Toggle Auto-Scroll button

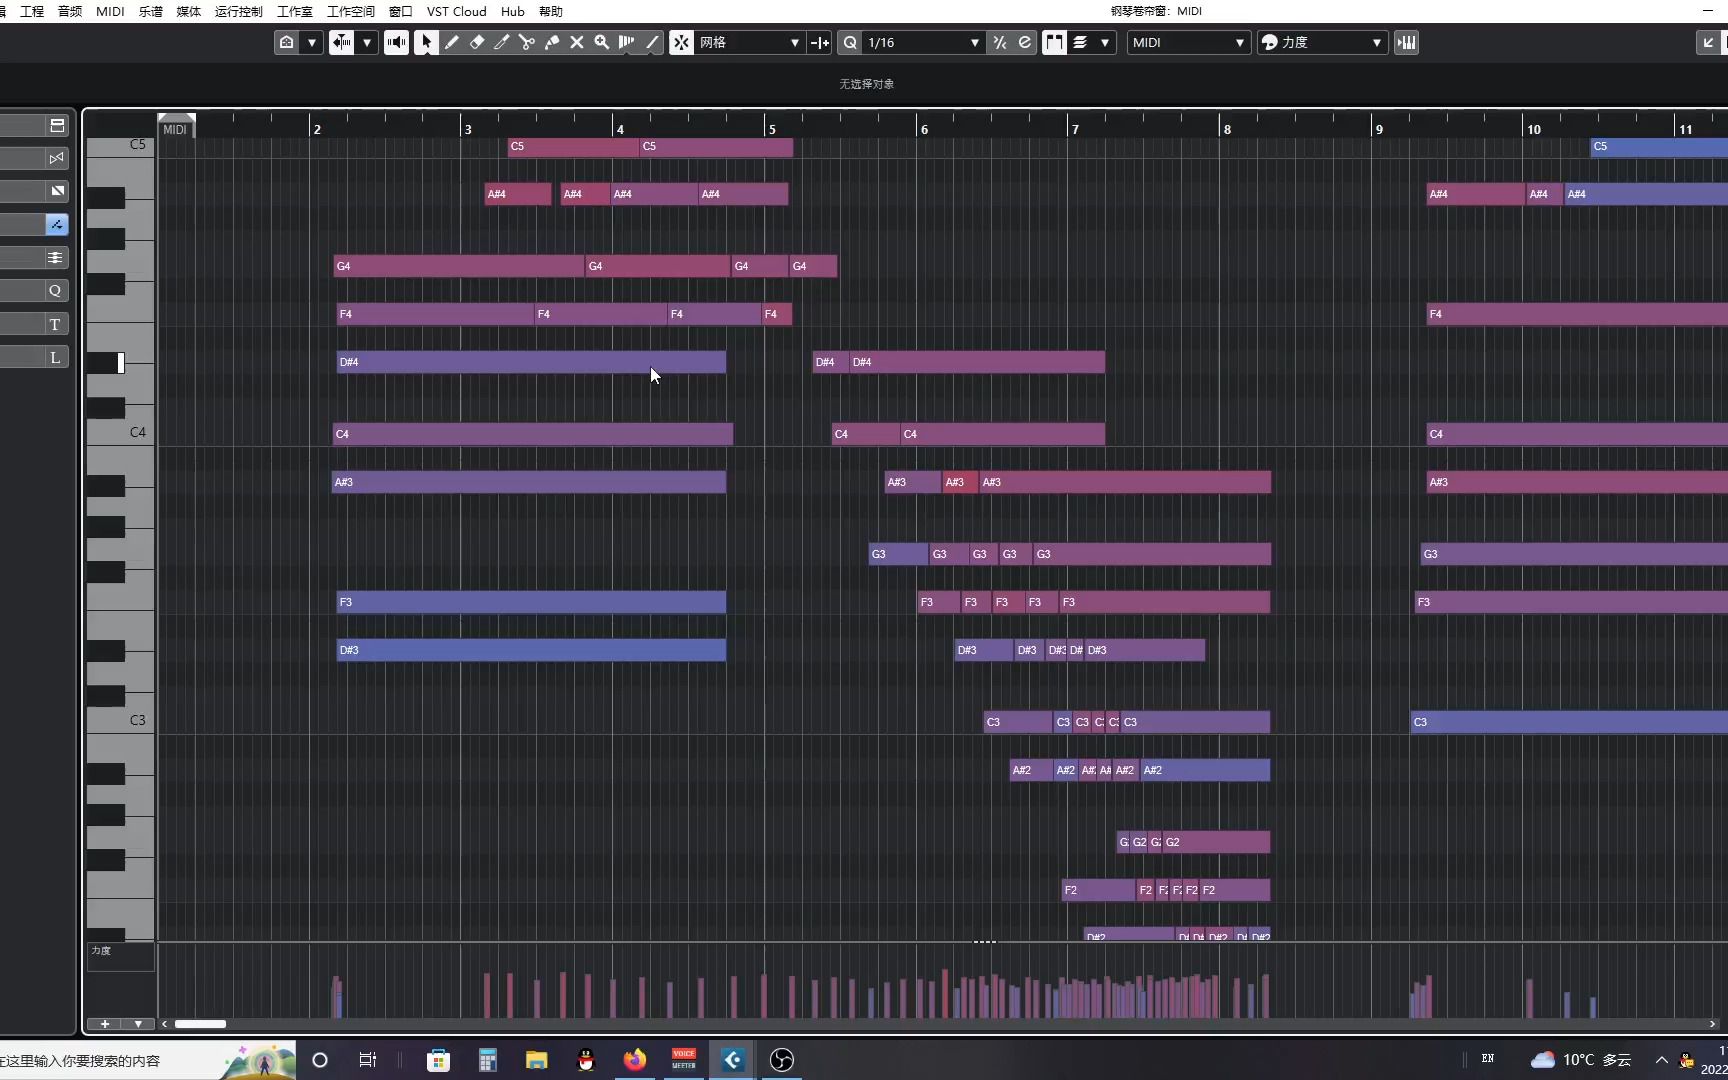[x=342, y=42]
